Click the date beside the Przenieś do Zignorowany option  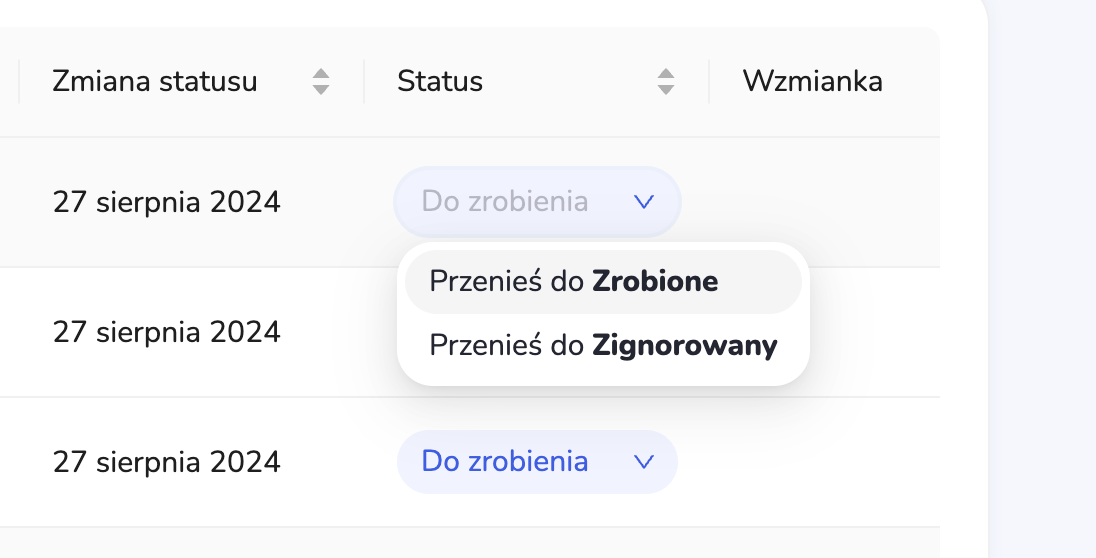point(167,332)
